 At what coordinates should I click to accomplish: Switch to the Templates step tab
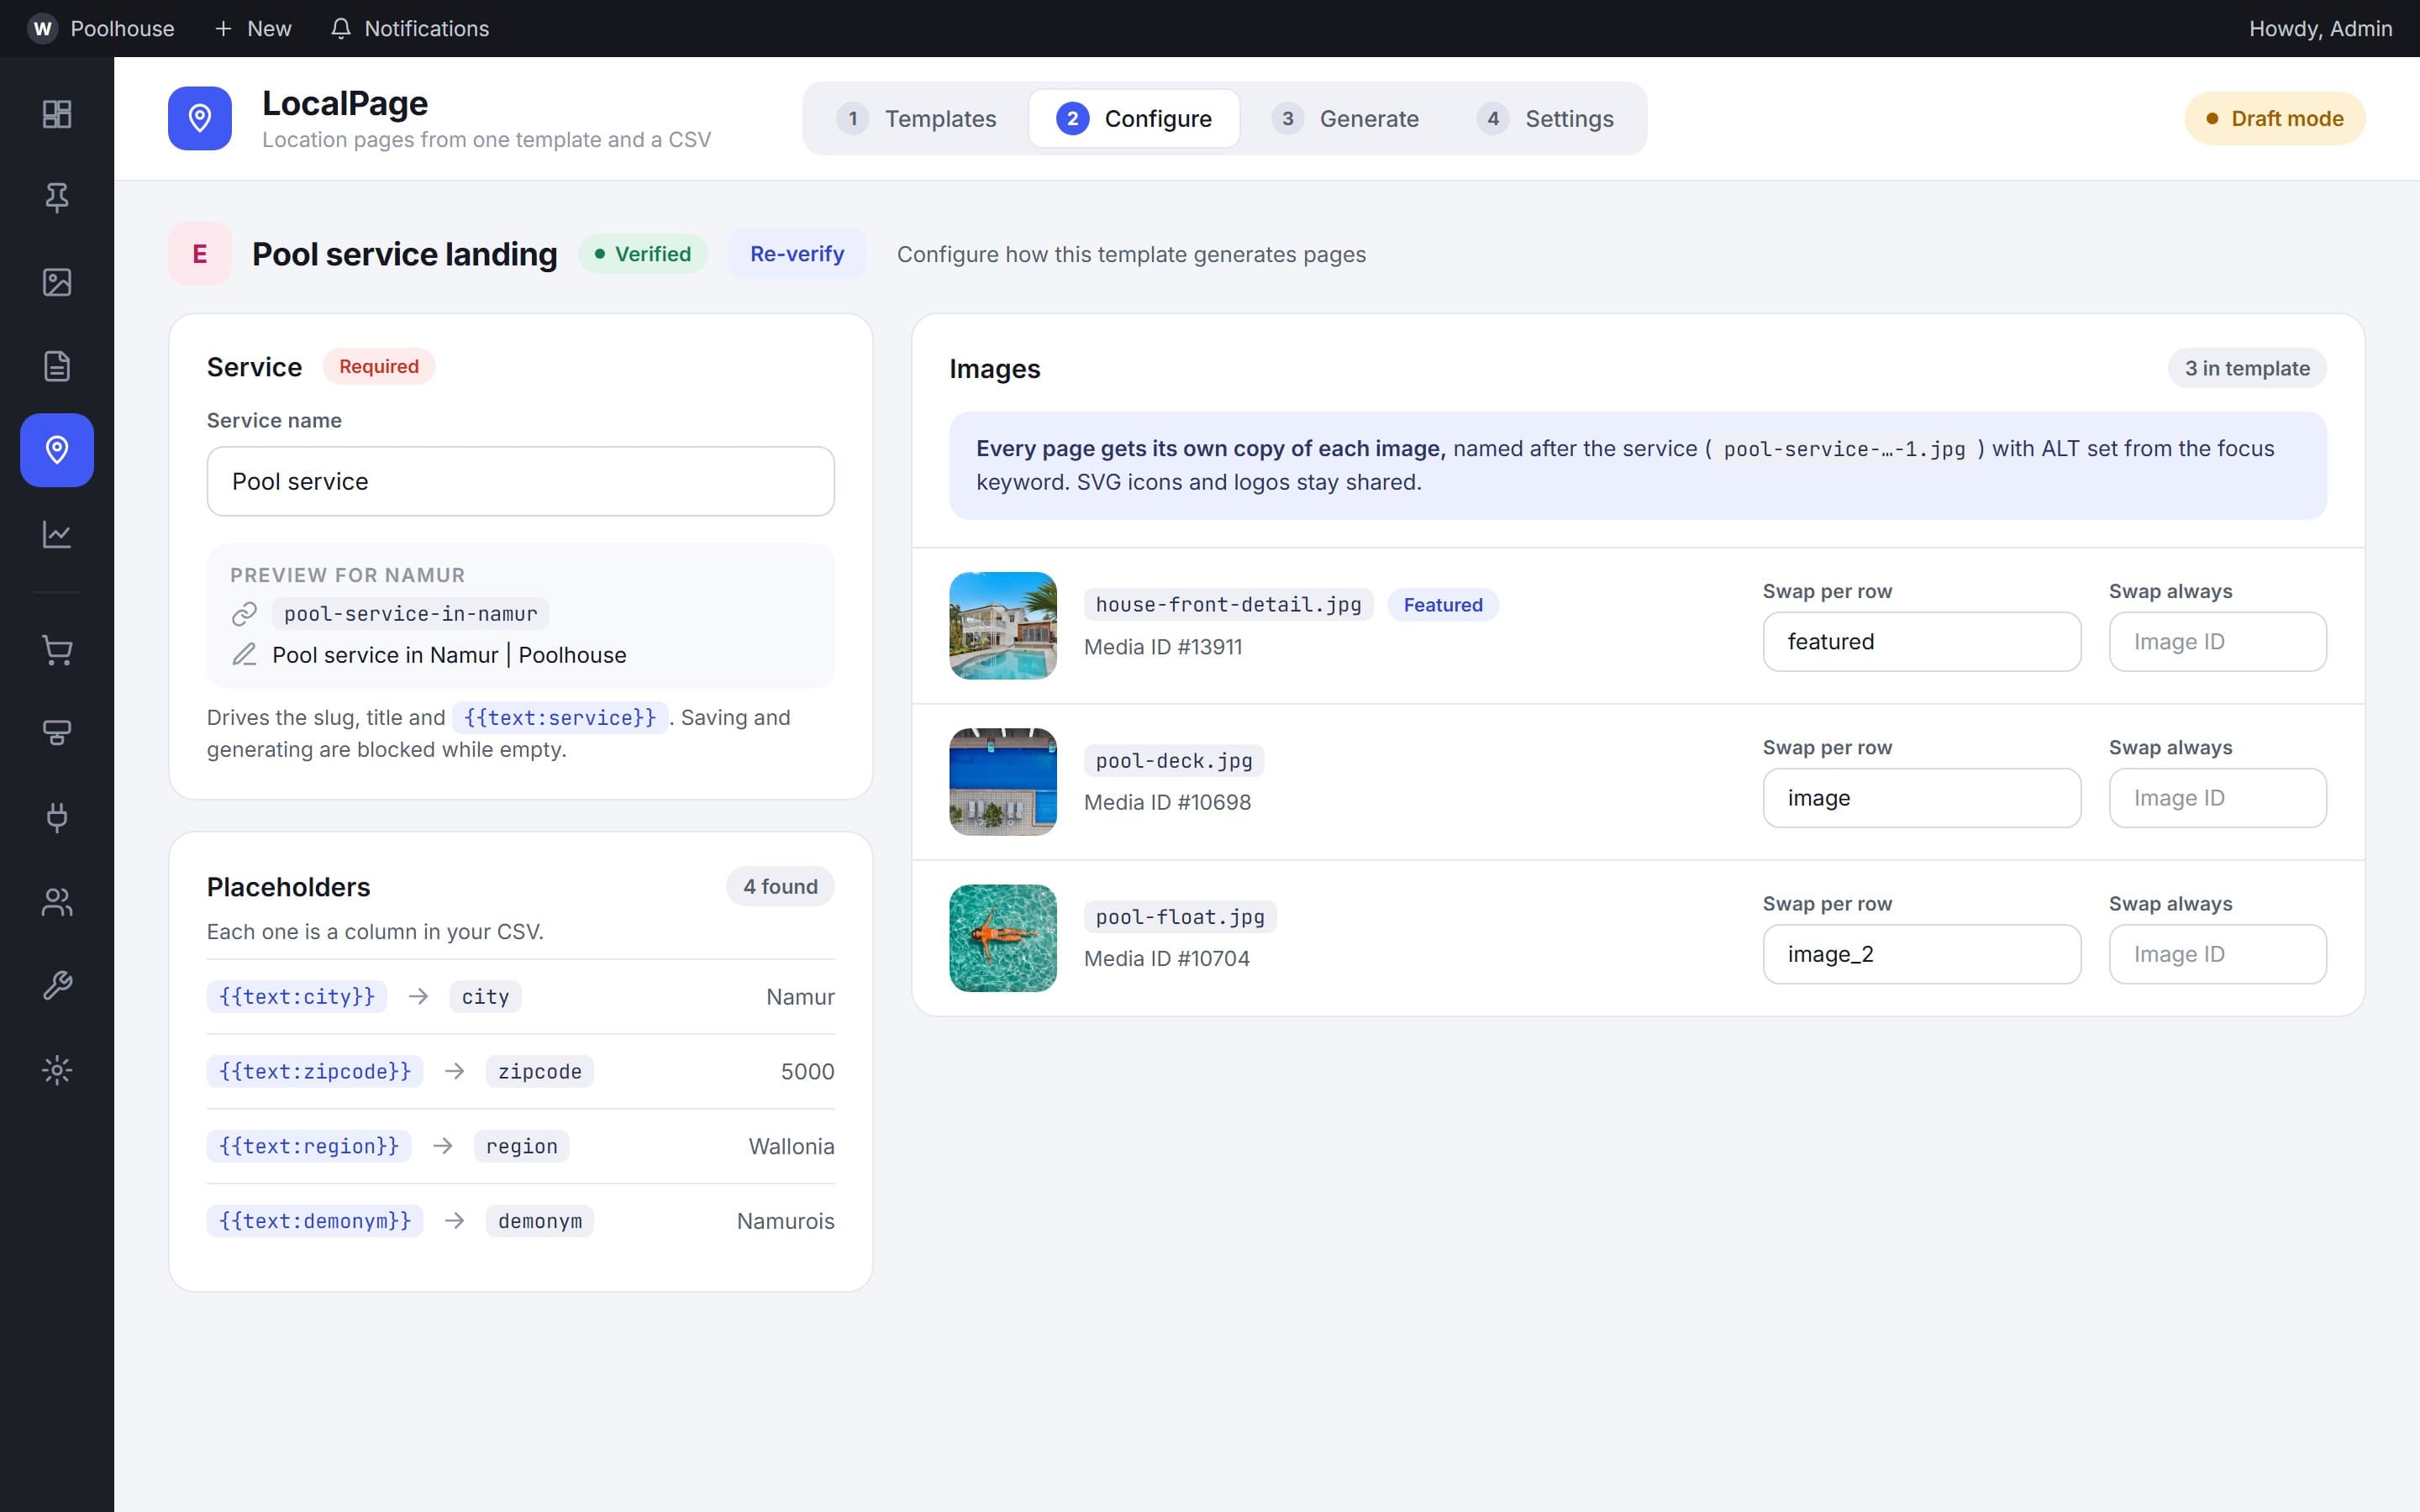(917, 118)
